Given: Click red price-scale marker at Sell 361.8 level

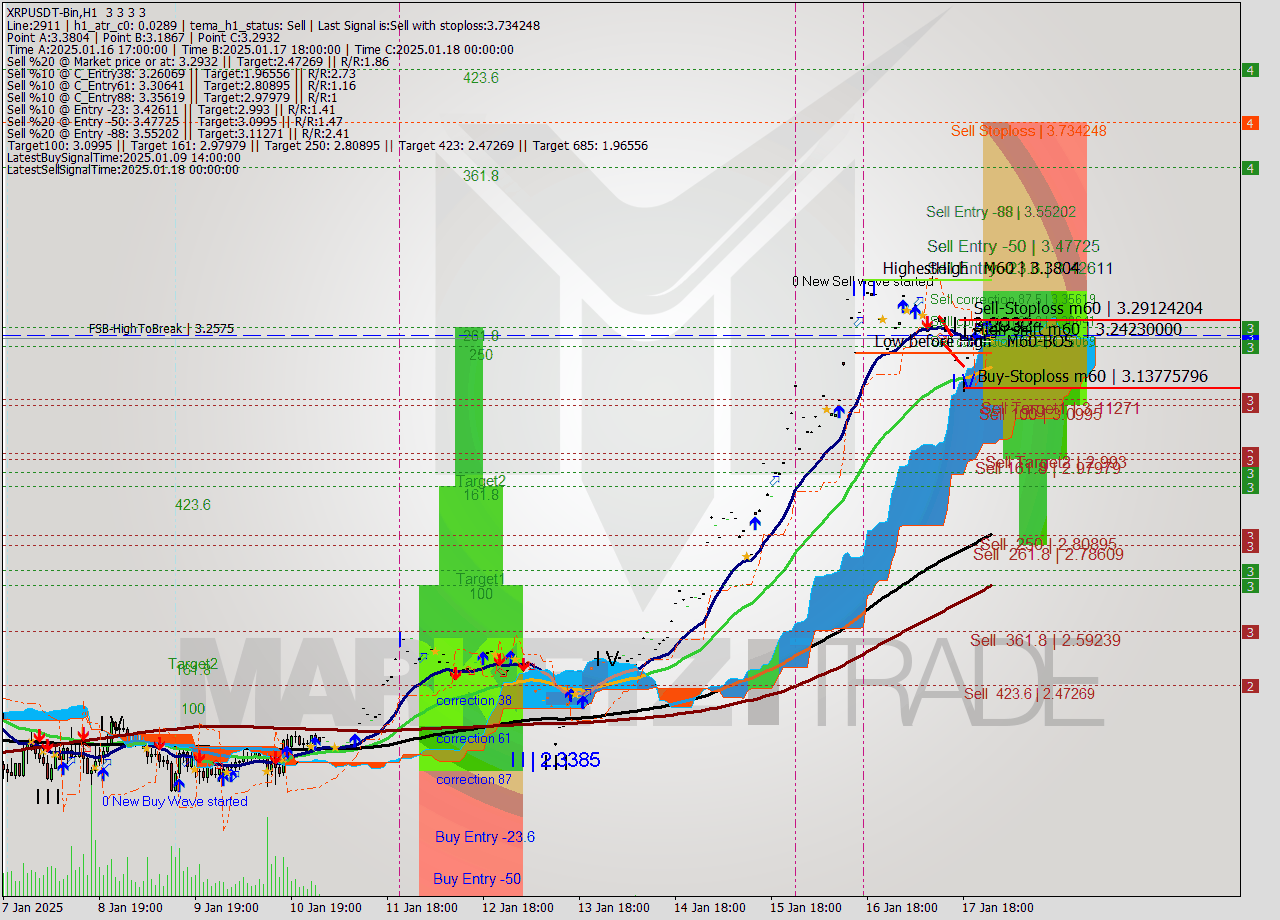Looking at the screenshot, I should click(x=1250, y=632).
